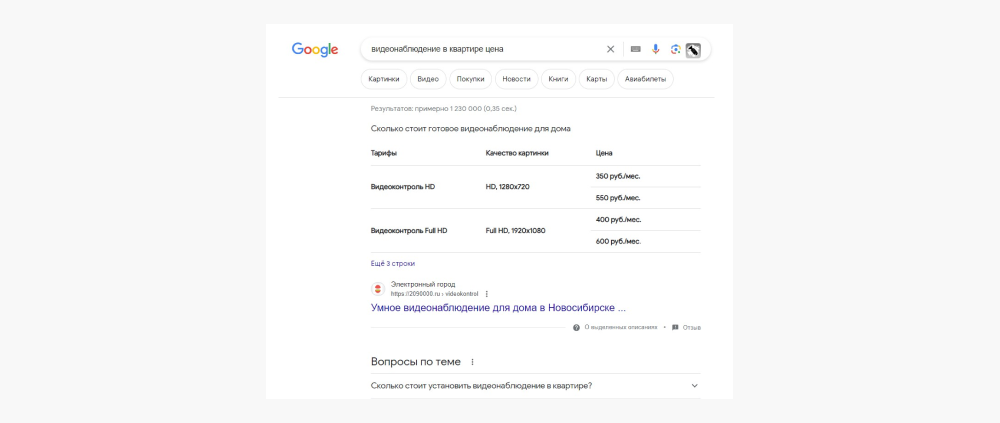
Task: Open the on-screen keyboard input tool
Action: pyautogui.click(x=635, y=49)
